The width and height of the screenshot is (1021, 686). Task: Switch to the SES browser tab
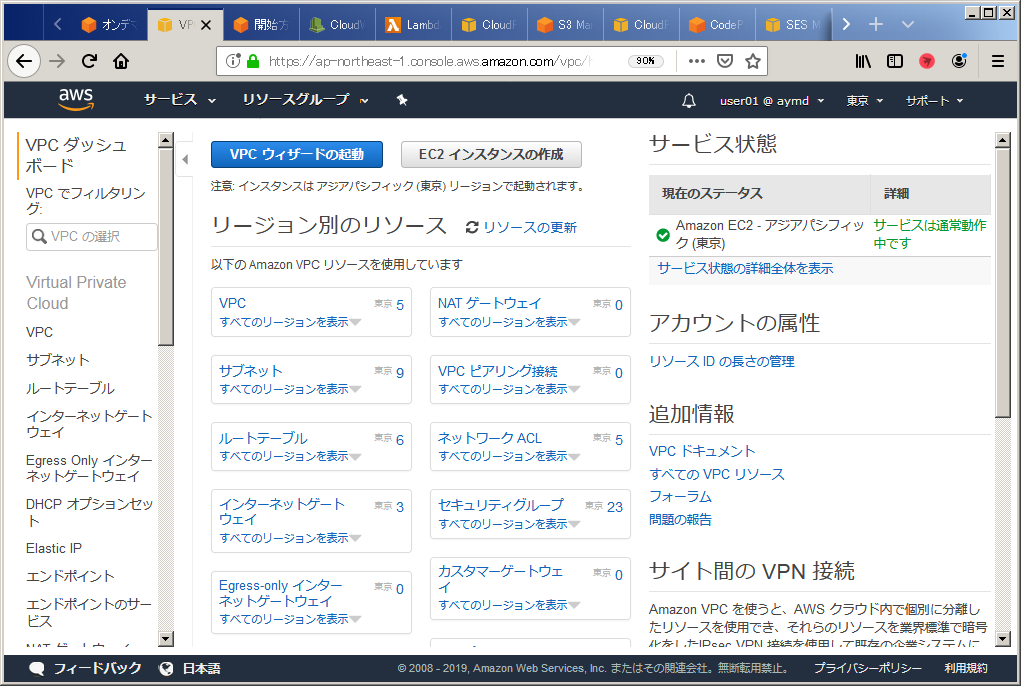[793, 25]
